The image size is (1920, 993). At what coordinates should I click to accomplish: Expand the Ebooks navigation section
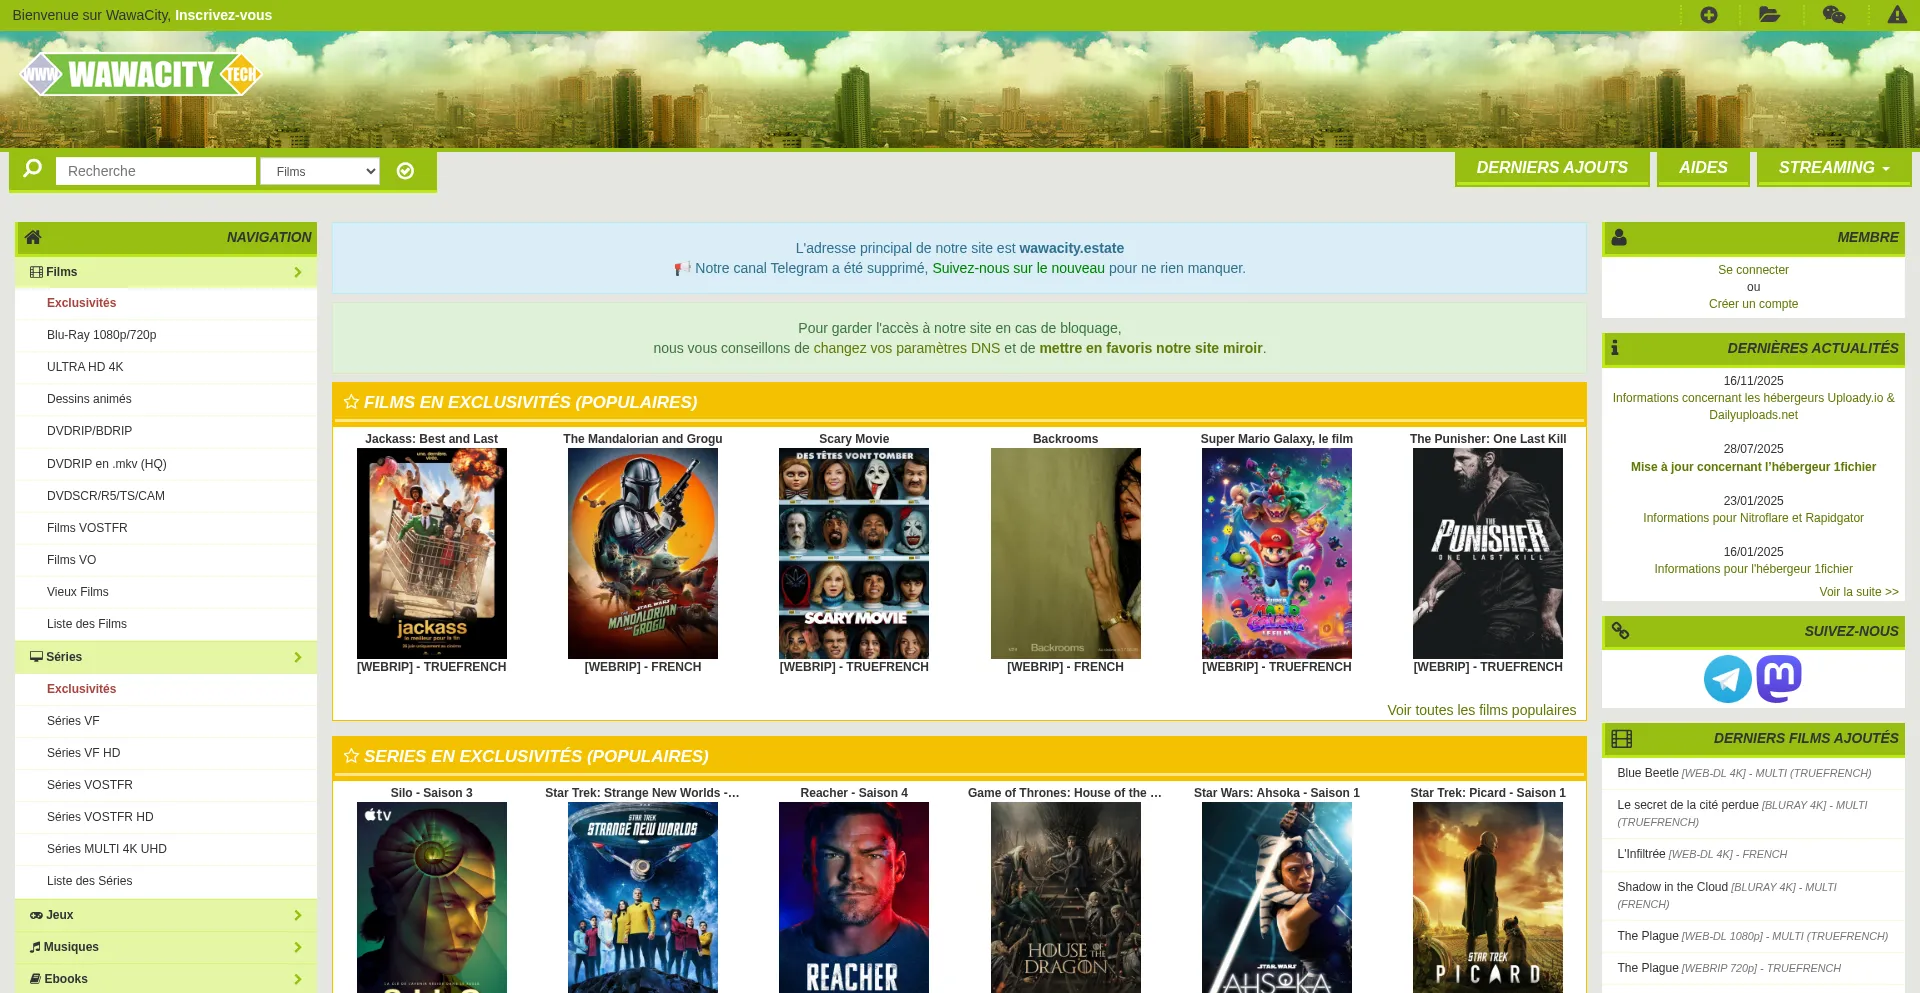[x=166, y=979]
